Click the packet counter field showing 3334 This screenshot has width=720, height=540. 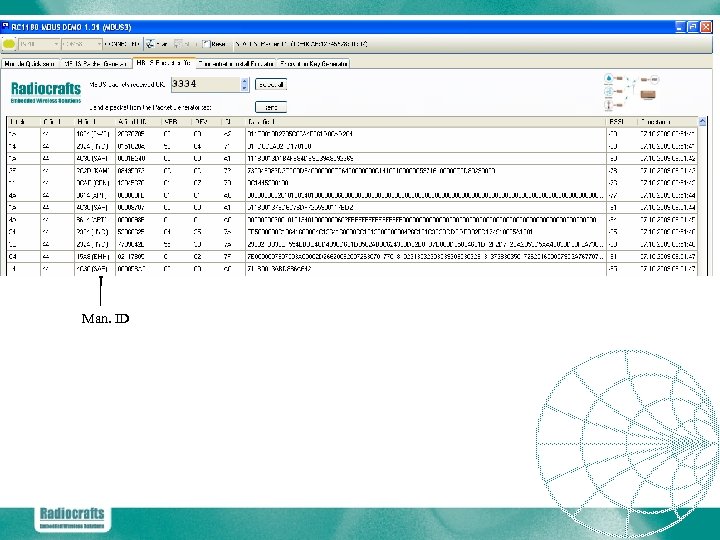click(x=206, y=84)
